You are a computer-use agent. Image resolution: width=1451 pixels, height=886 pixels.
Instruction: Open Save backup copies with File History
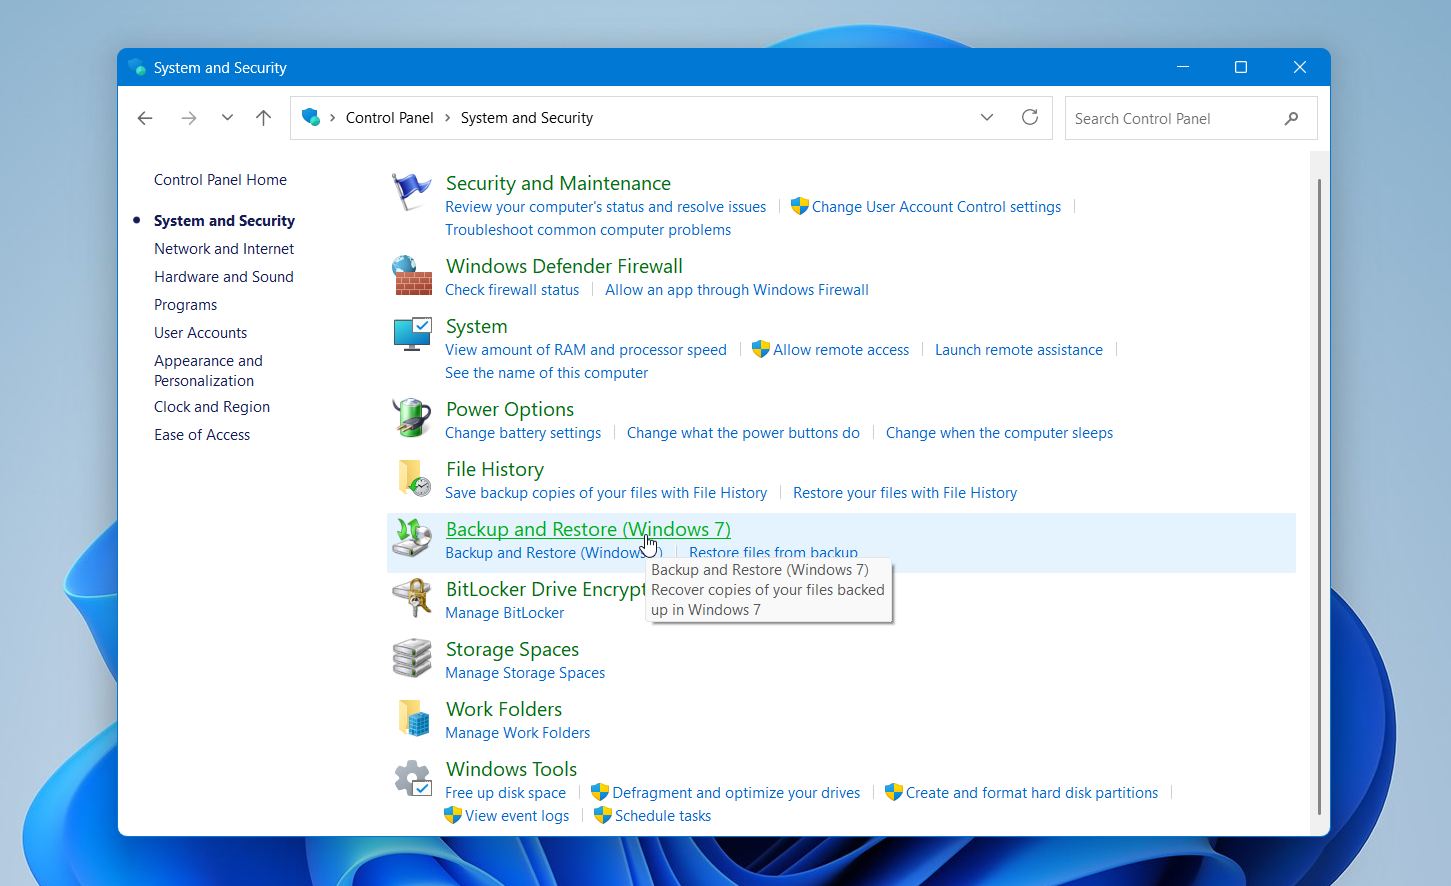[x=606, y=493]
